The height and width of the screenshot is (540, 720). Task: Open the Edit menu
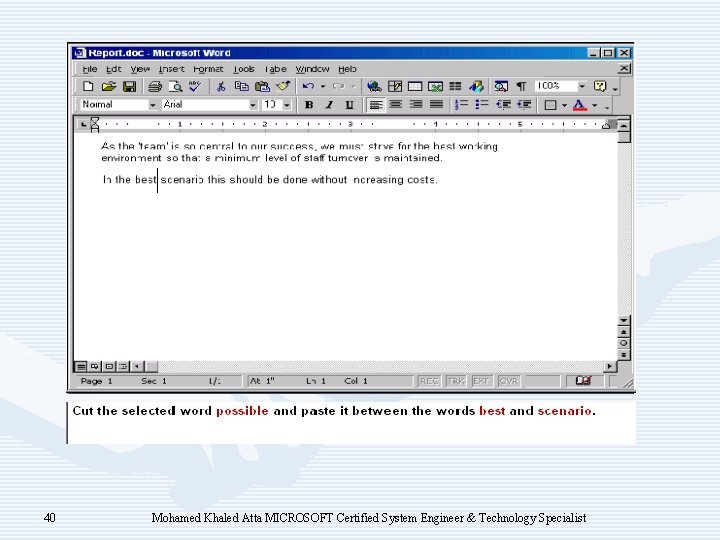113,69
